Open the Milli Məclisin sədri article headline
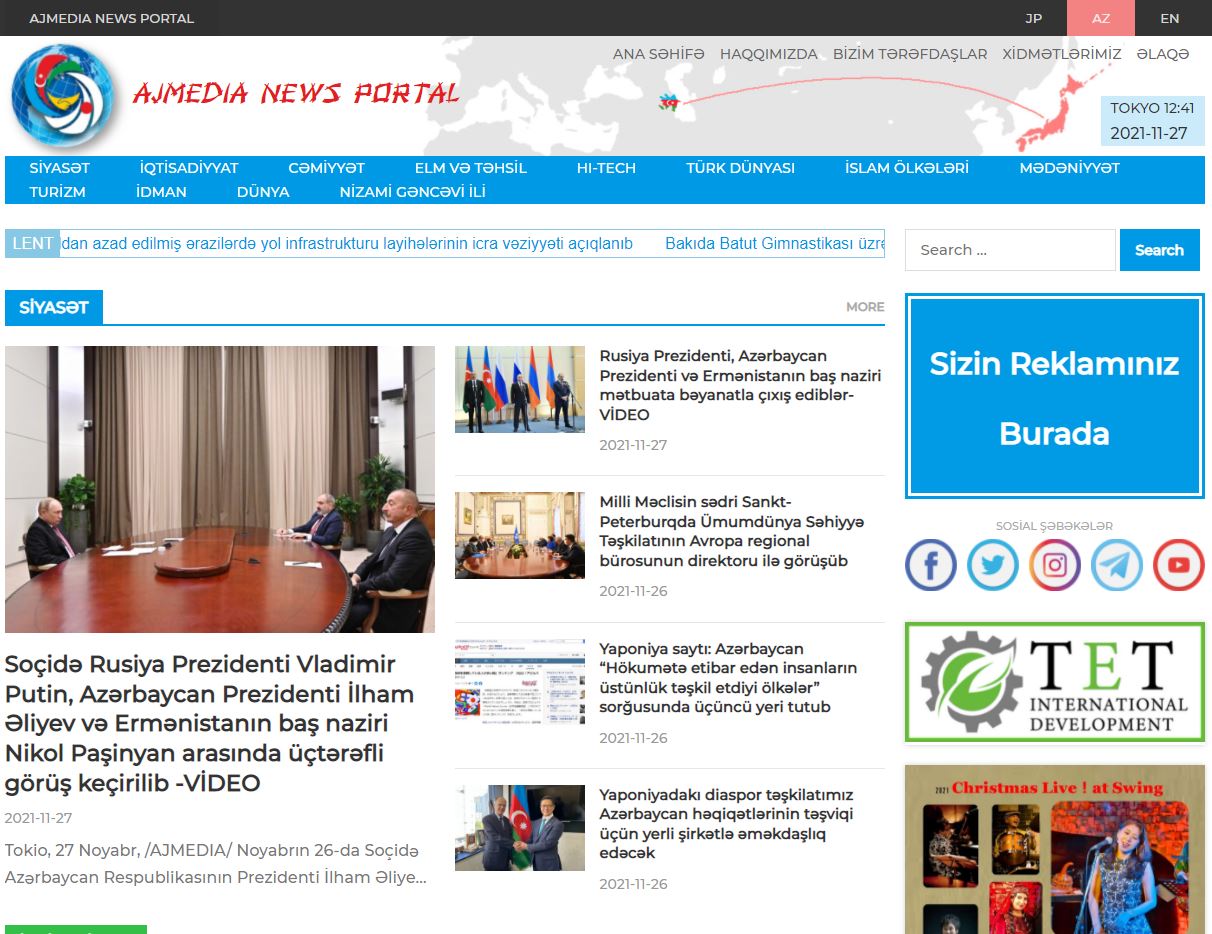Image resolution: width=1212 pixels, height=934 pixels. (731, 531)
